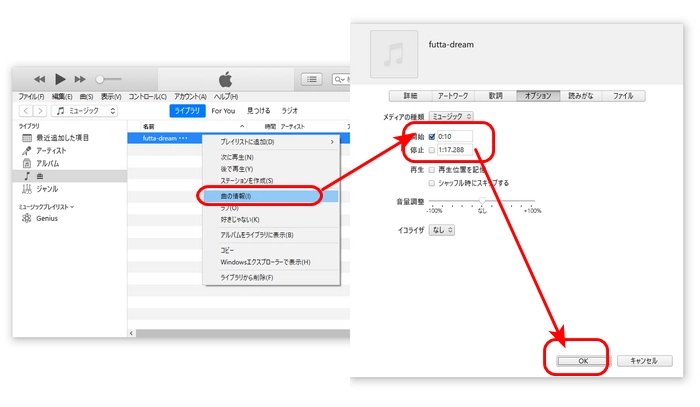Uncheck the 開始 start time checkbox

(x=432, y=137)
